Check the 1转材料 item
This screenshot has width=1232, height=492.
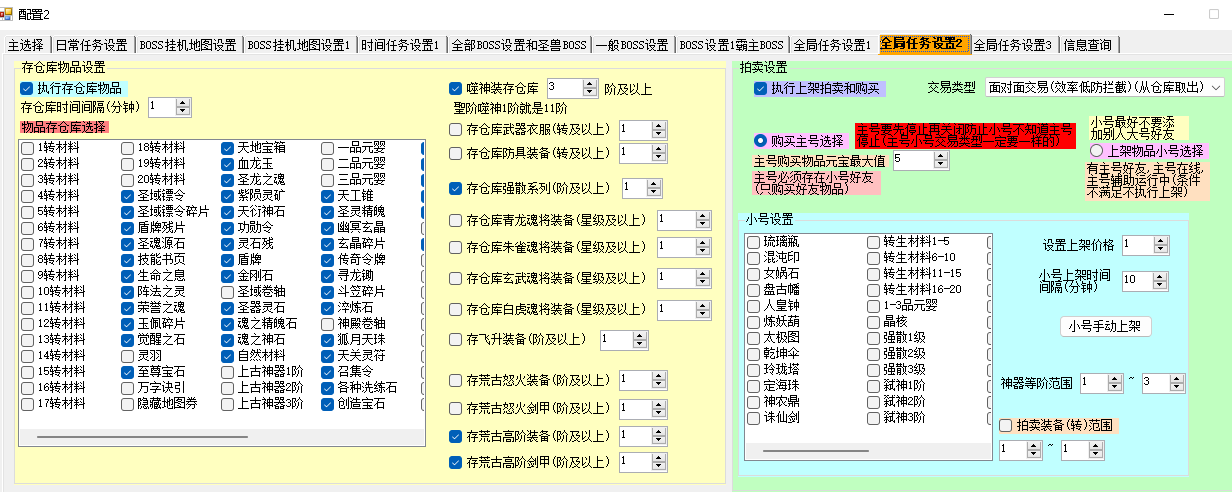pyautogui.click(x=28, y=148)
